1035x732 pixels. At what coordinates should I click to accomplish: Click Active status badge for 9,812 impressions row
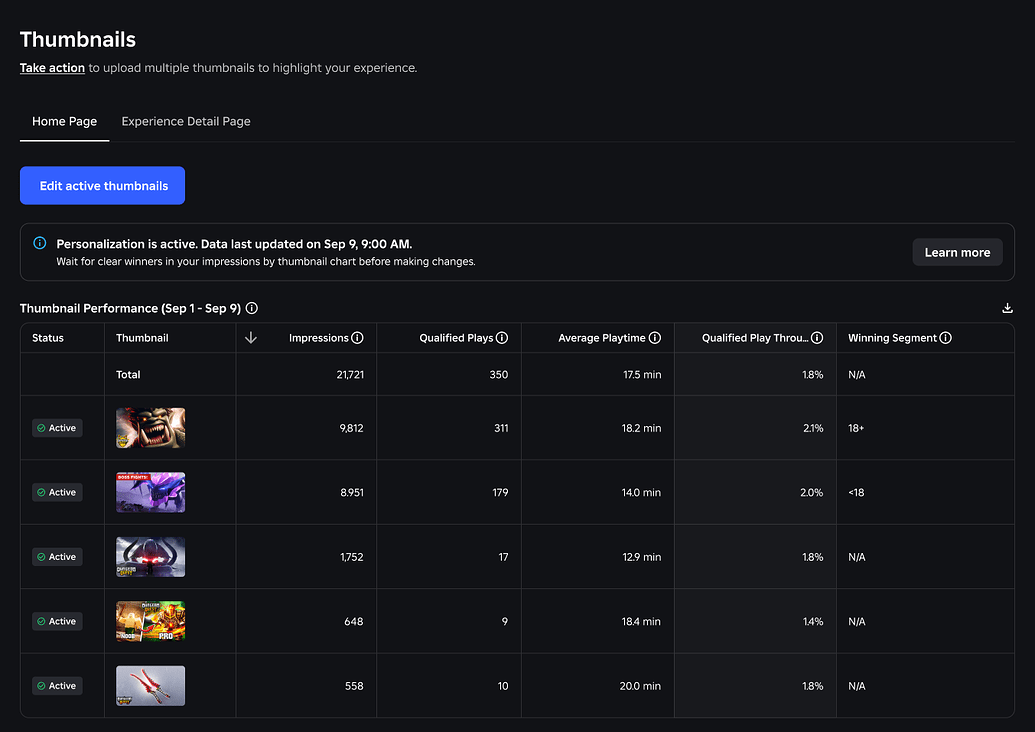[x=57, y=428]
